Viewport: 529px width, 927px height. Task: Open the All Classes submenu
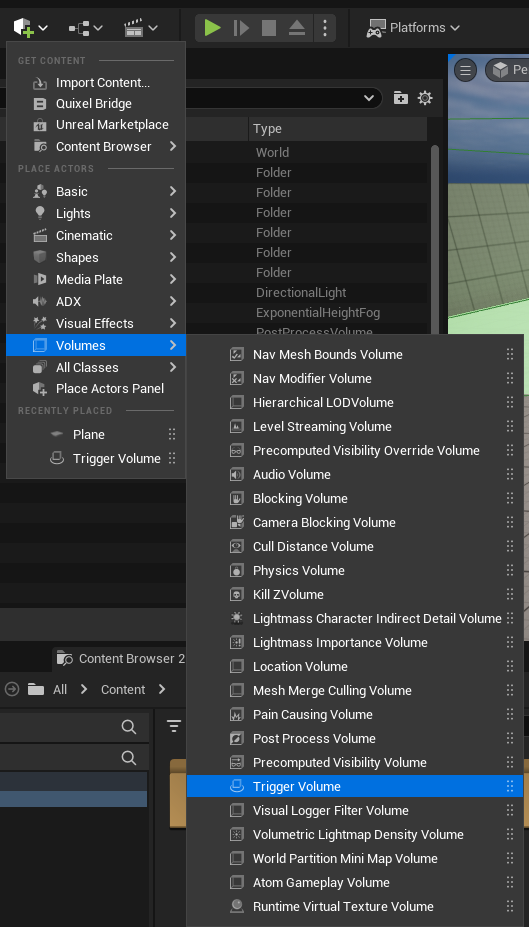[96, 367]
